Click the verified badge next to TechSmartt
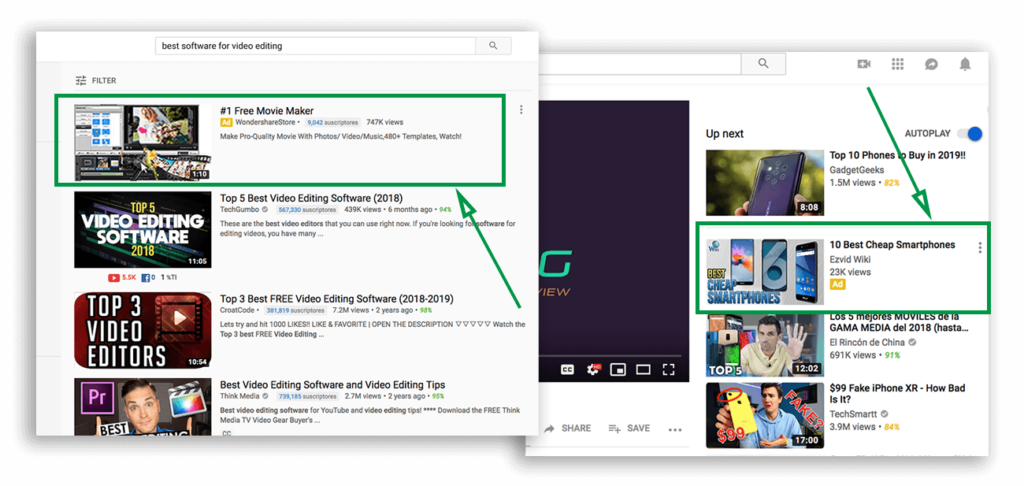 (x=884, y=414)
